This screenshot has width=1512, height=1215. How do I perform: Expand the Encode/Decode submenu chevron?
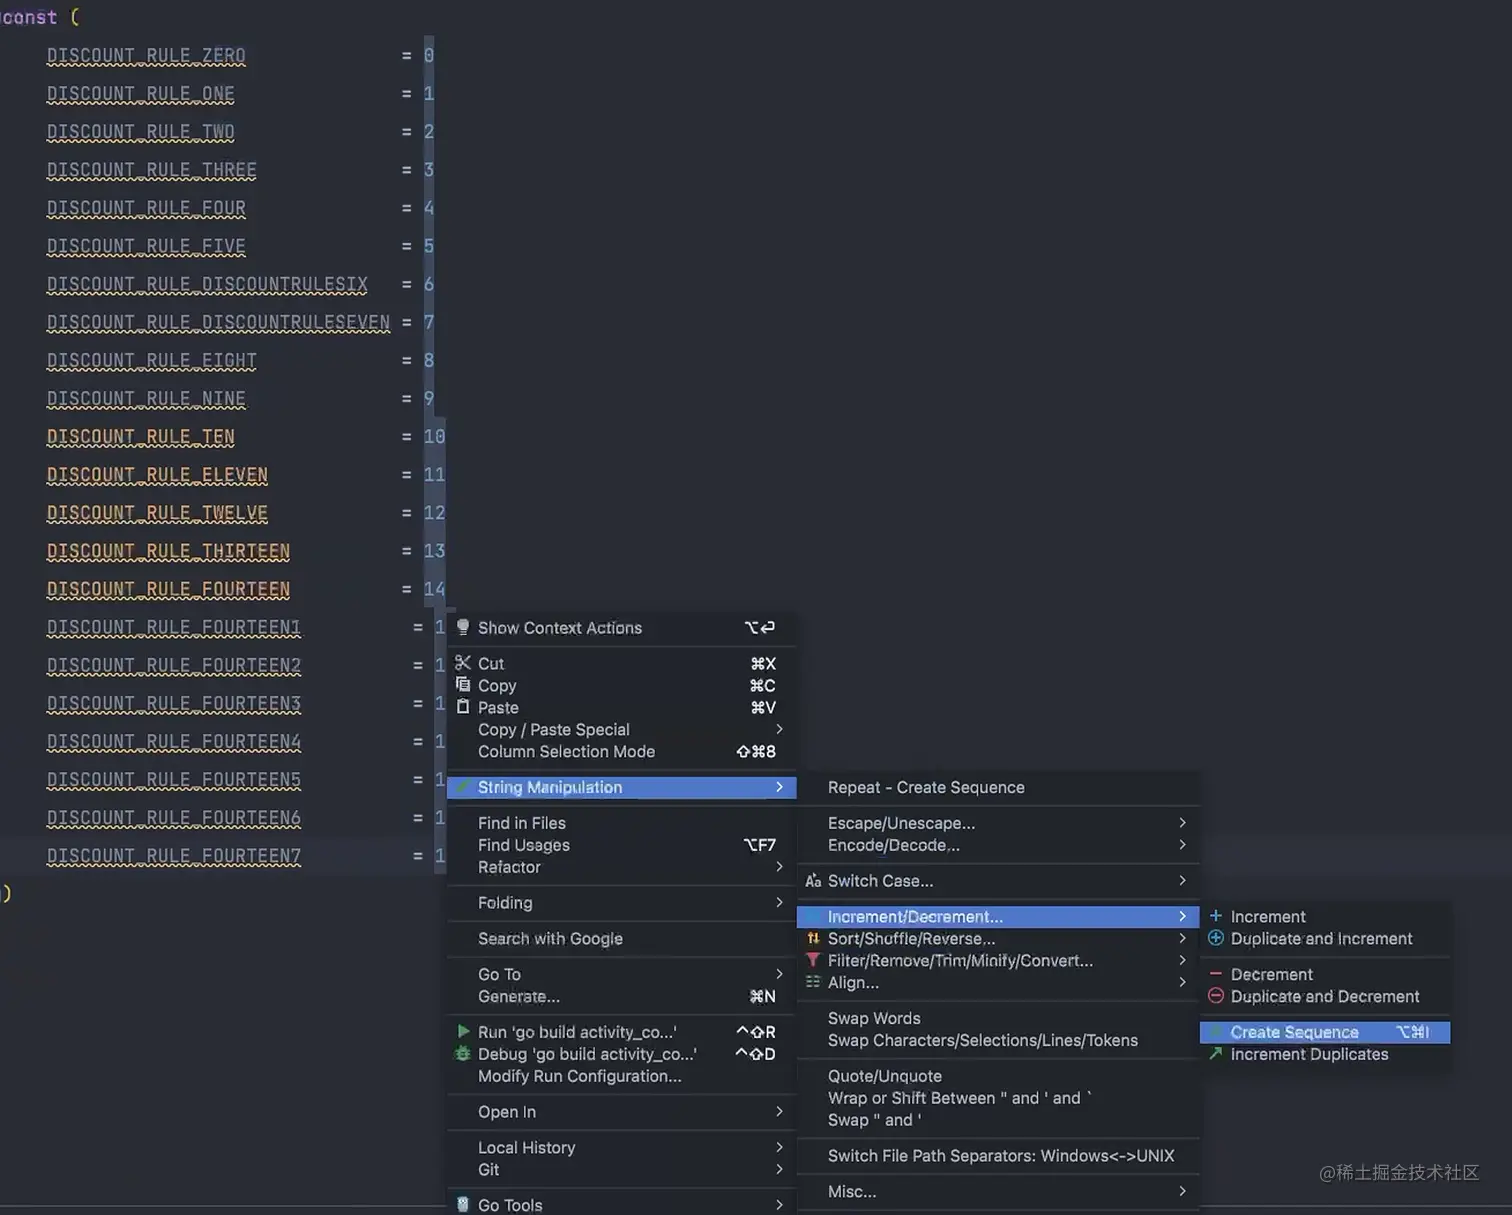coord(1182,845)
